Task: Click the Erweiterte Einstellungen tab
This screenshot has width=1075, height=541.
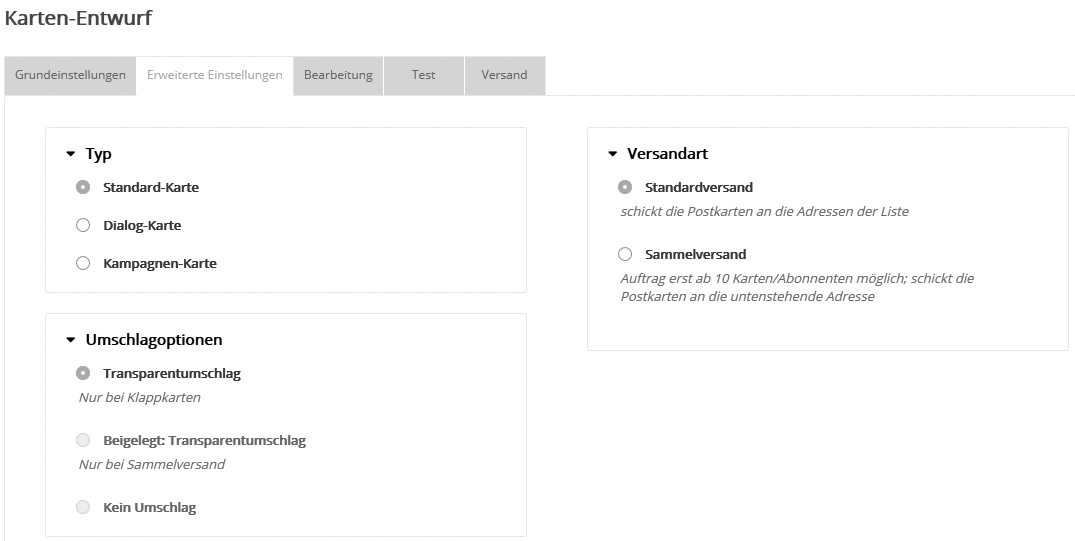Action: pos(214,76)
